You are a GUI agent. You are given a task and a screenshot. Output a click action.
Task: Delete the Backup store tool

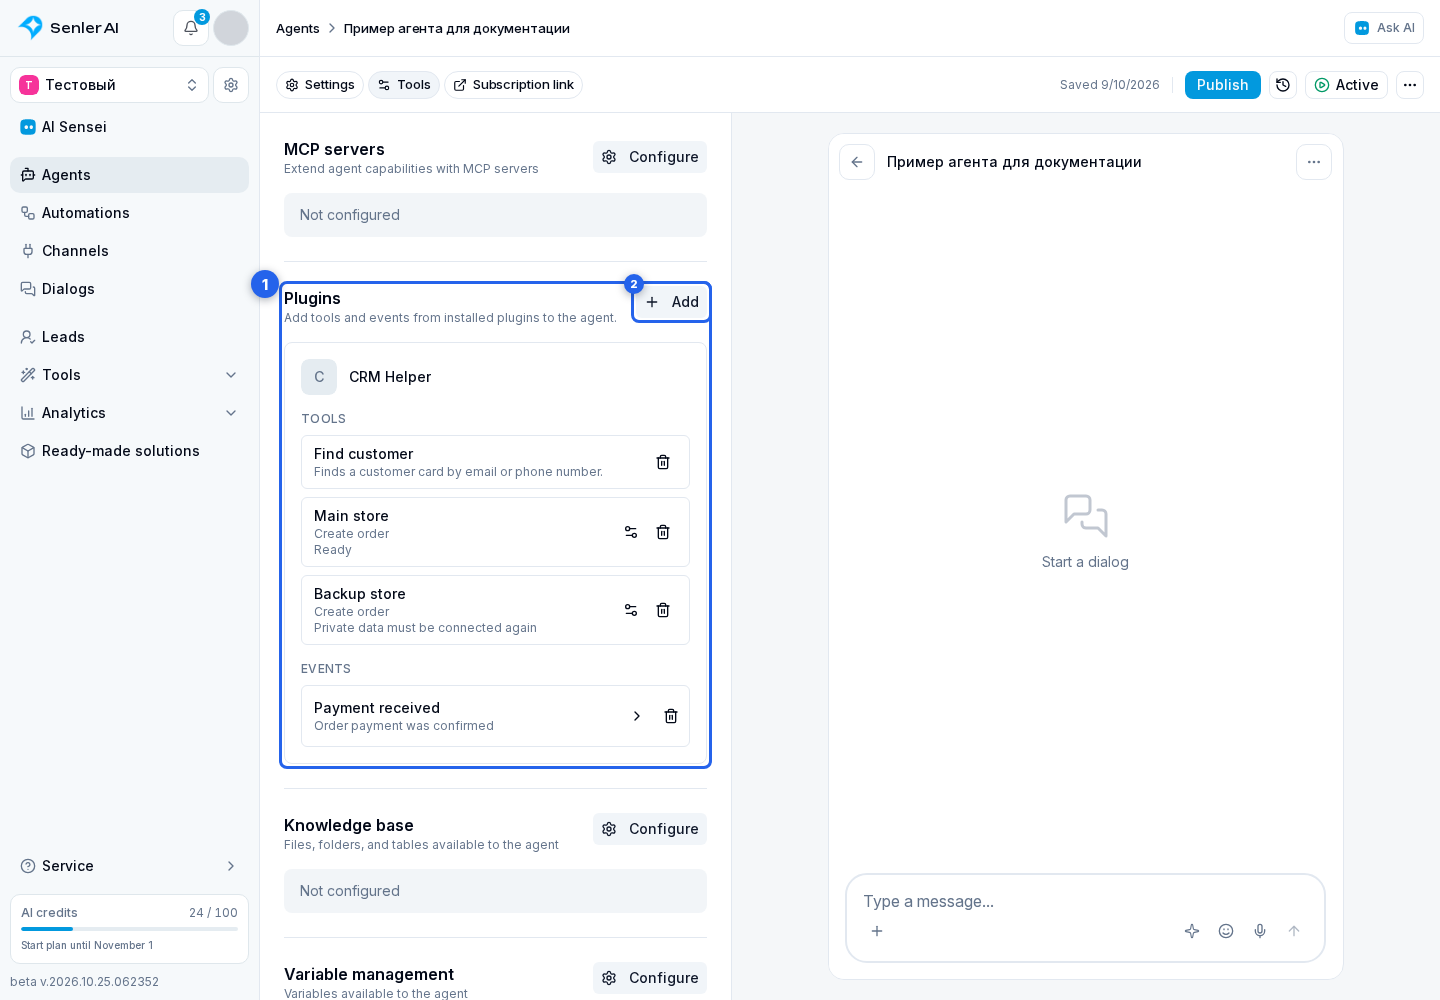(x=663, y=610)
